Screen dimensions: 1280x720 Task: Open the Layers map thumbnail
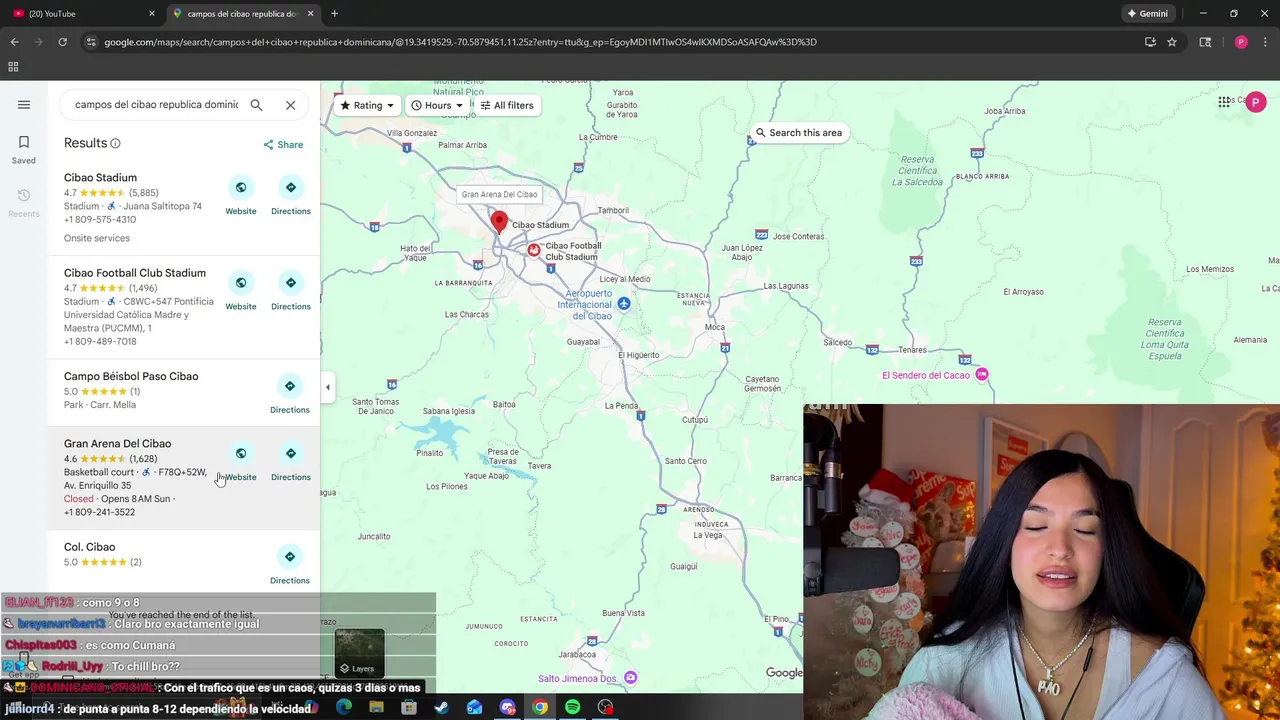(x=360, y=653)
